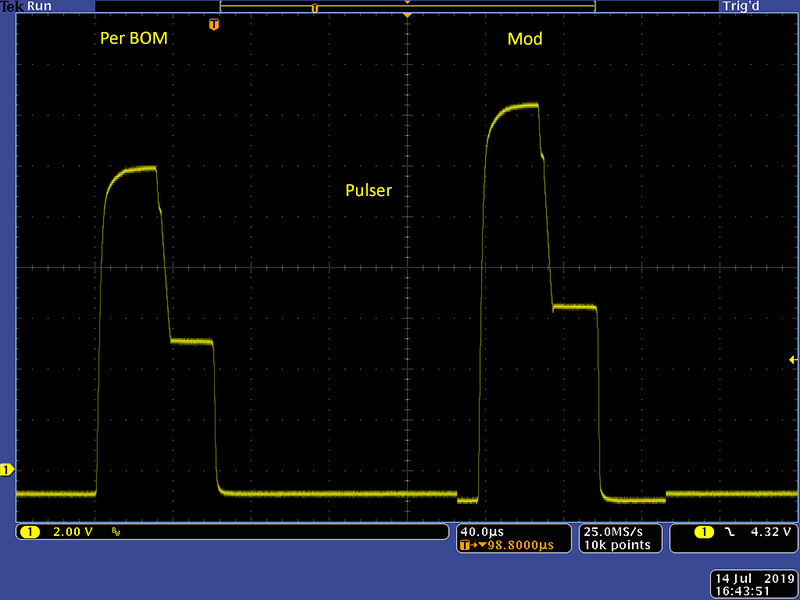Click the channel 1 badge in vertical readout
Image resolution: width=800 pixels, height=600 pixels.
31,532
